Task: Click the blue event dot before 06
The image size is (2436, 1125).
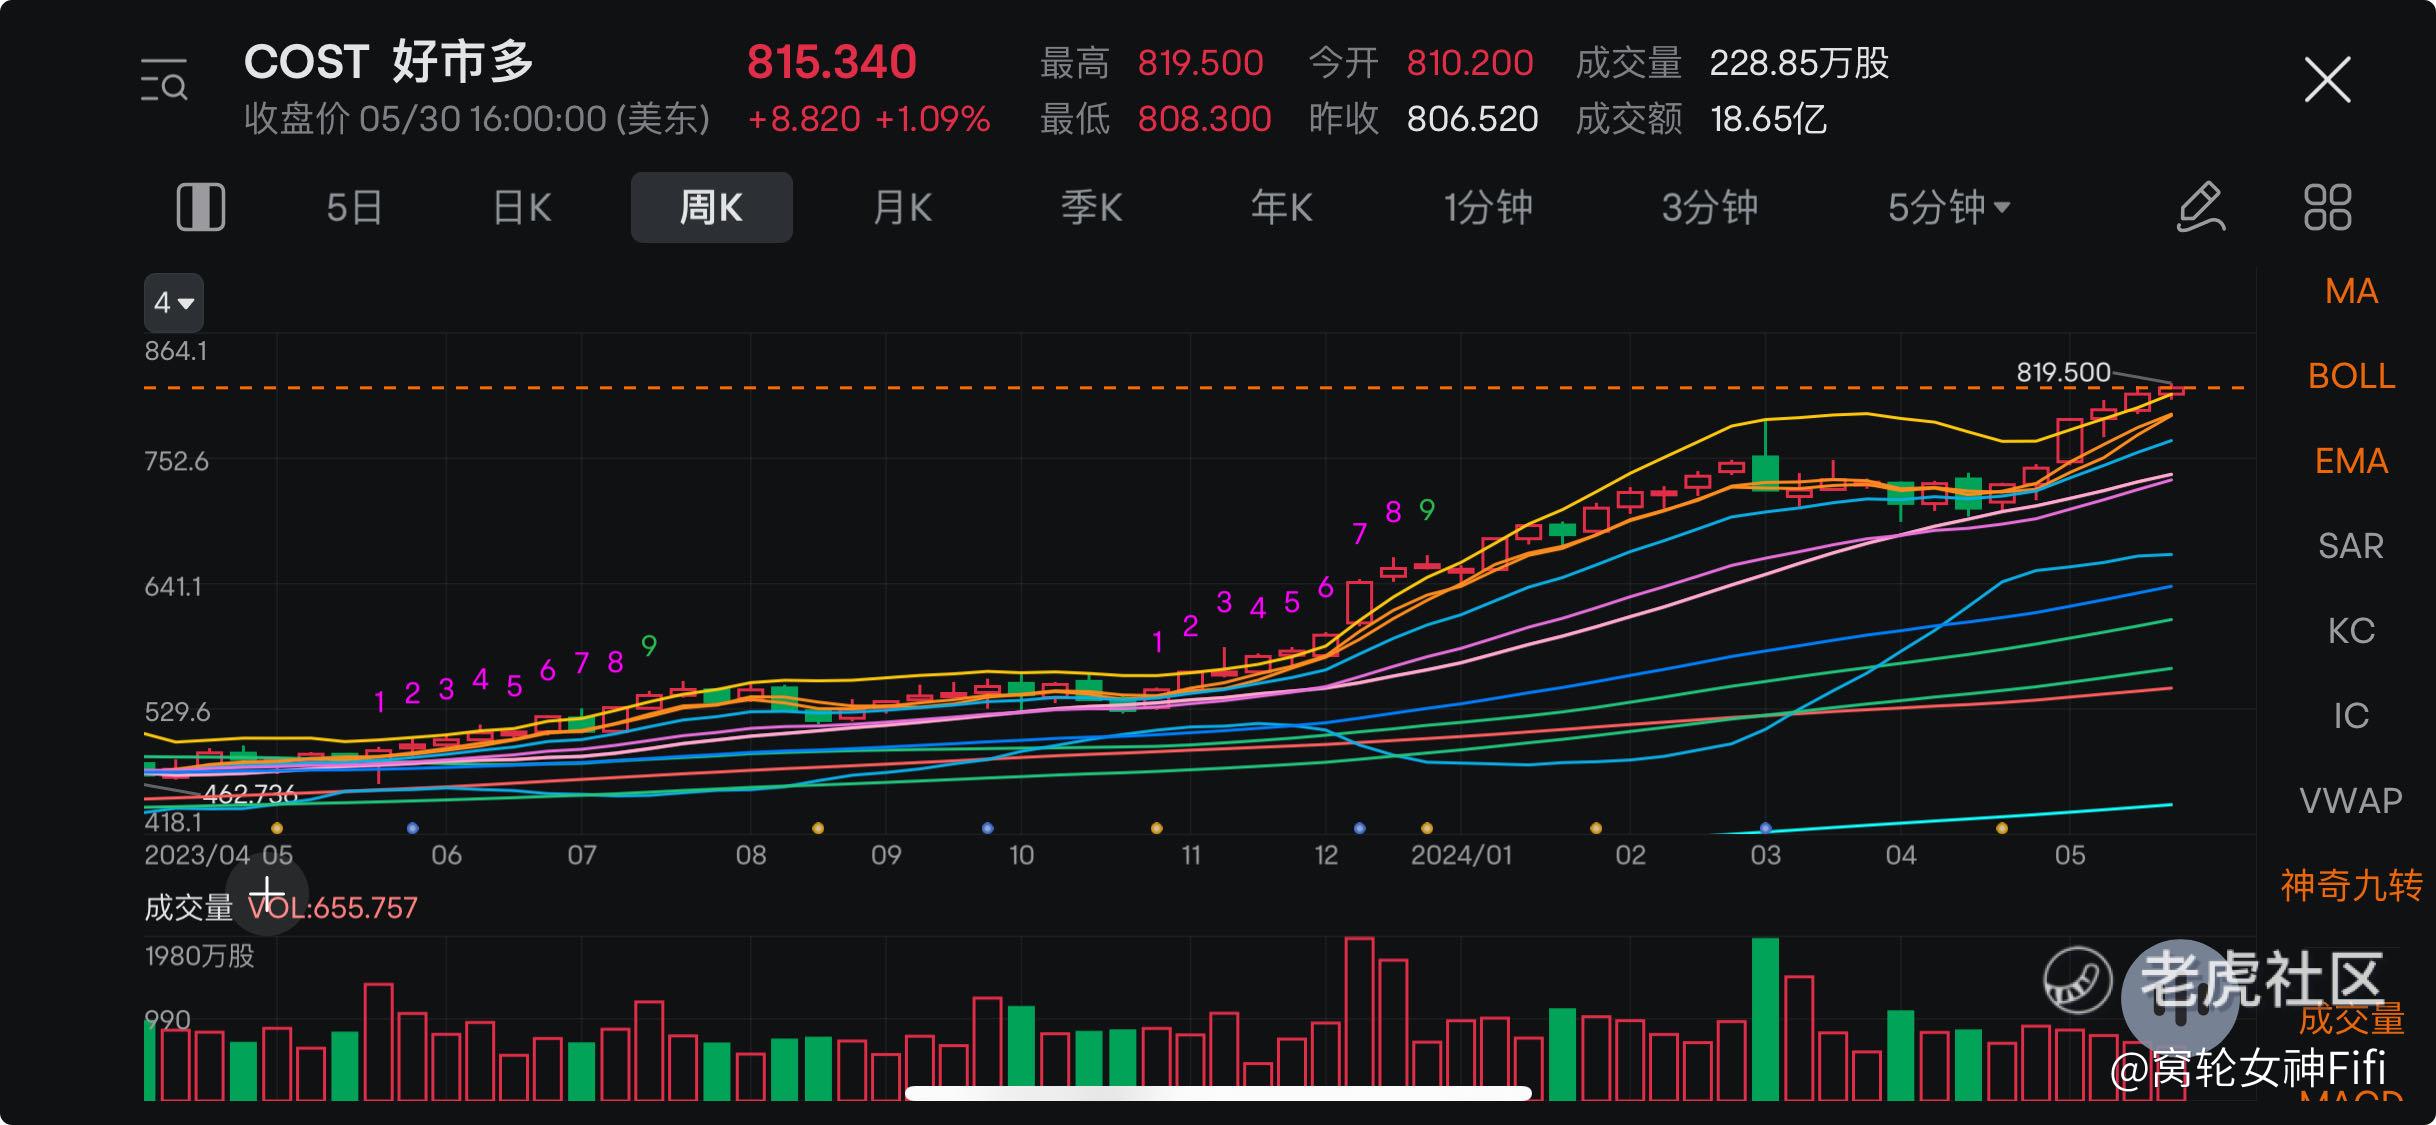Action: pos(412,828)
